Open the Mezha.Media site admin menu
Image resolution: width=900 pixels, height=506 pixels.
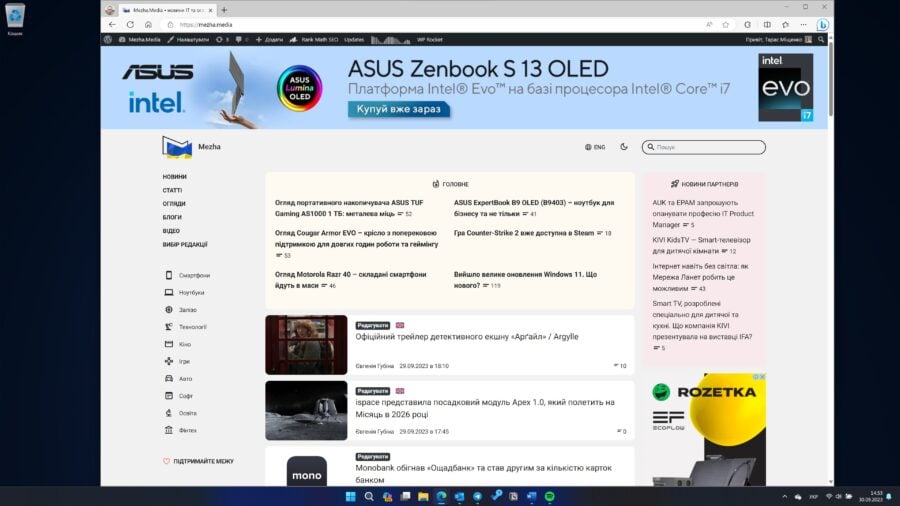pos(139,40)
